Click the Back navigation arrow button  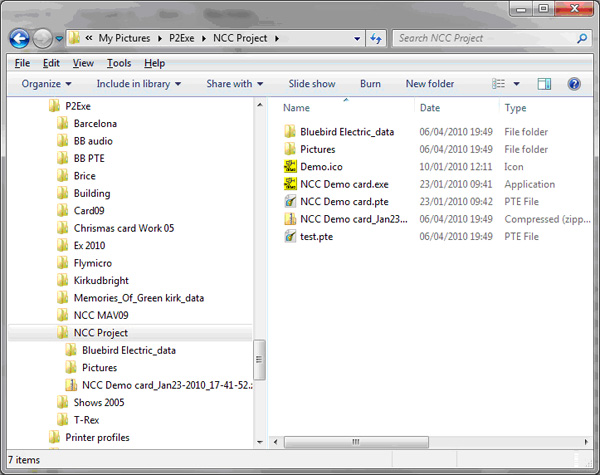tap(20, 39)
